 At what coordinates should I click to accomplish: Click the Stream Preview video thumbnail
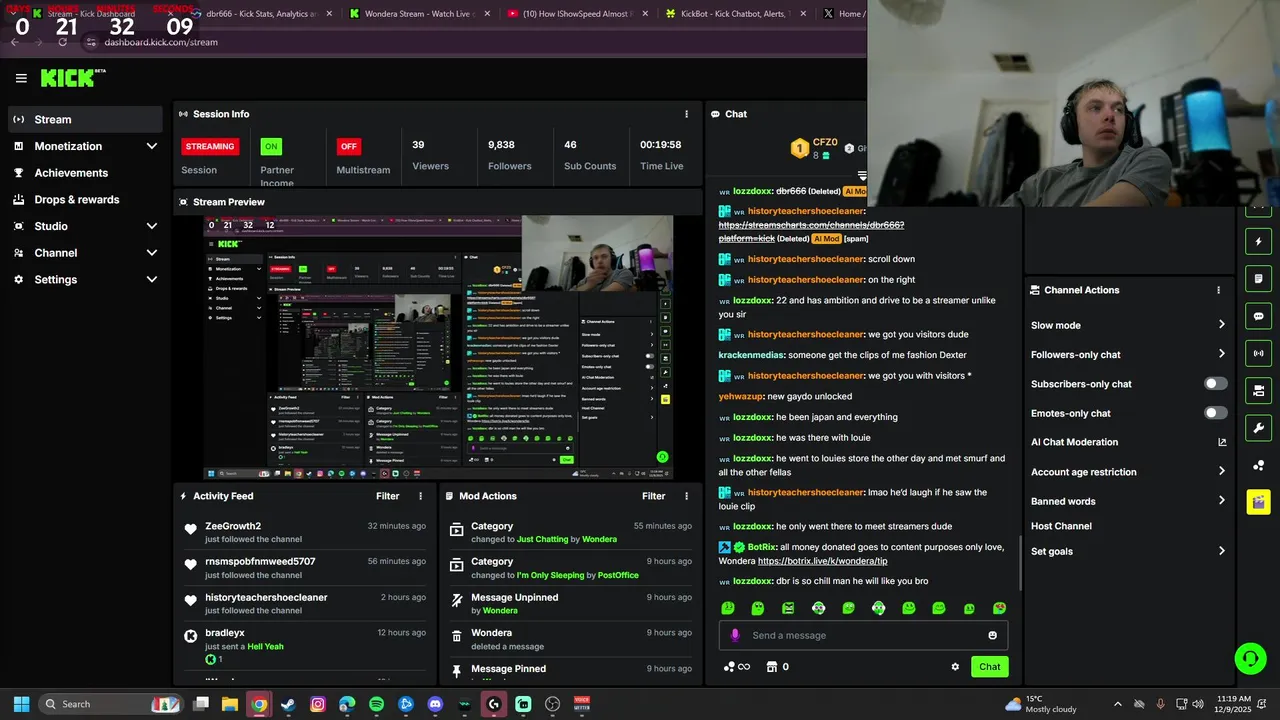[x=438, y=348]
